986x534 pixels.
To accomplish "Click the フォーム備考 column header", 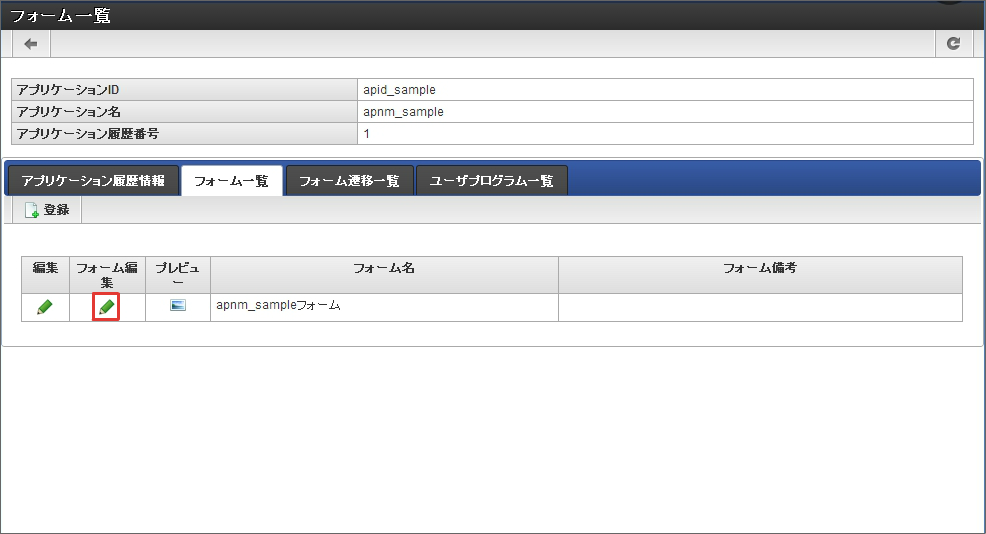I will point(760,275).
